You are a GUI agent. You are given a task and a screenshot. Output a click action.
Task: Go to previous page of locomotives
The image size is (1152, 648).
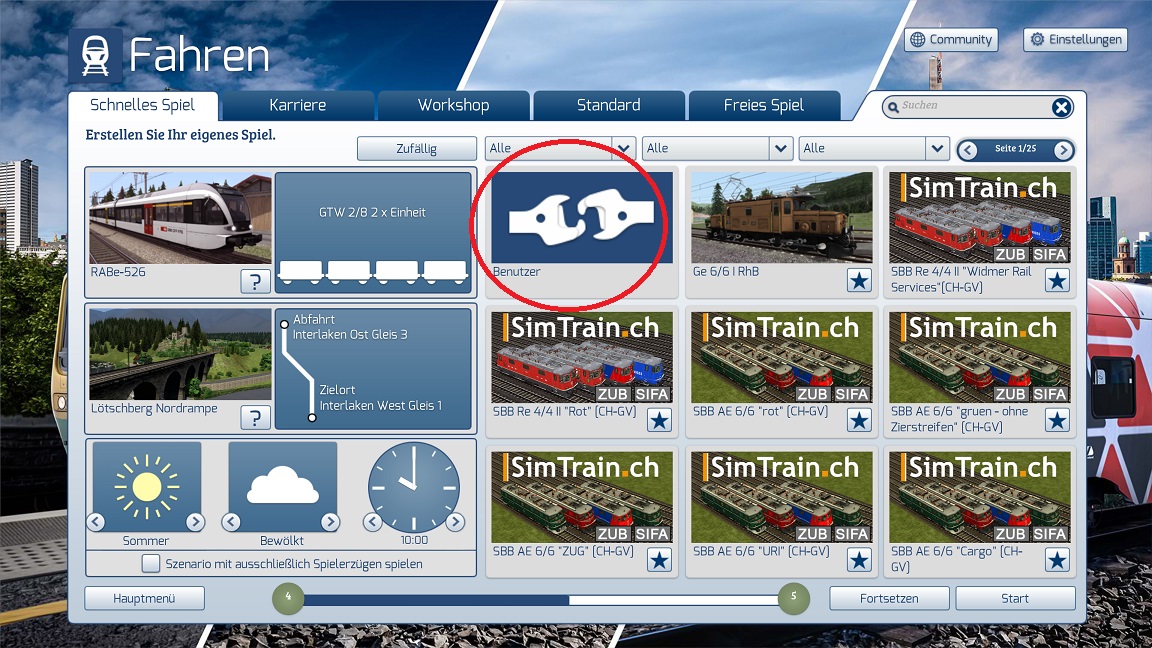(968, 150)
